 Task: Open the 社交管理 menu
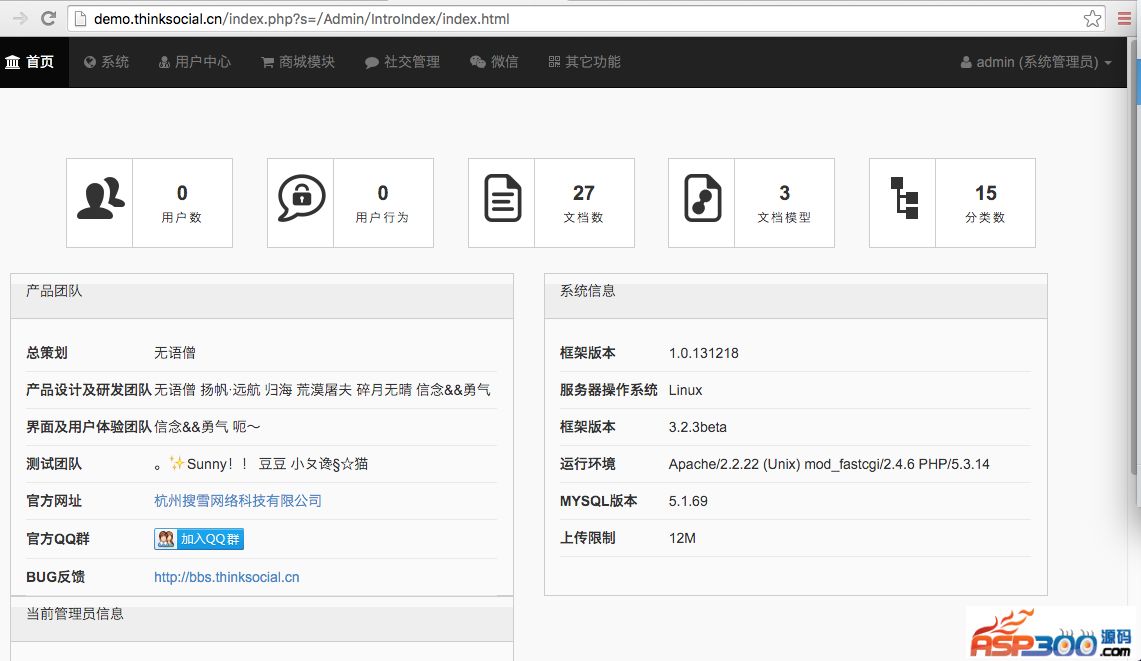[402, 62]
